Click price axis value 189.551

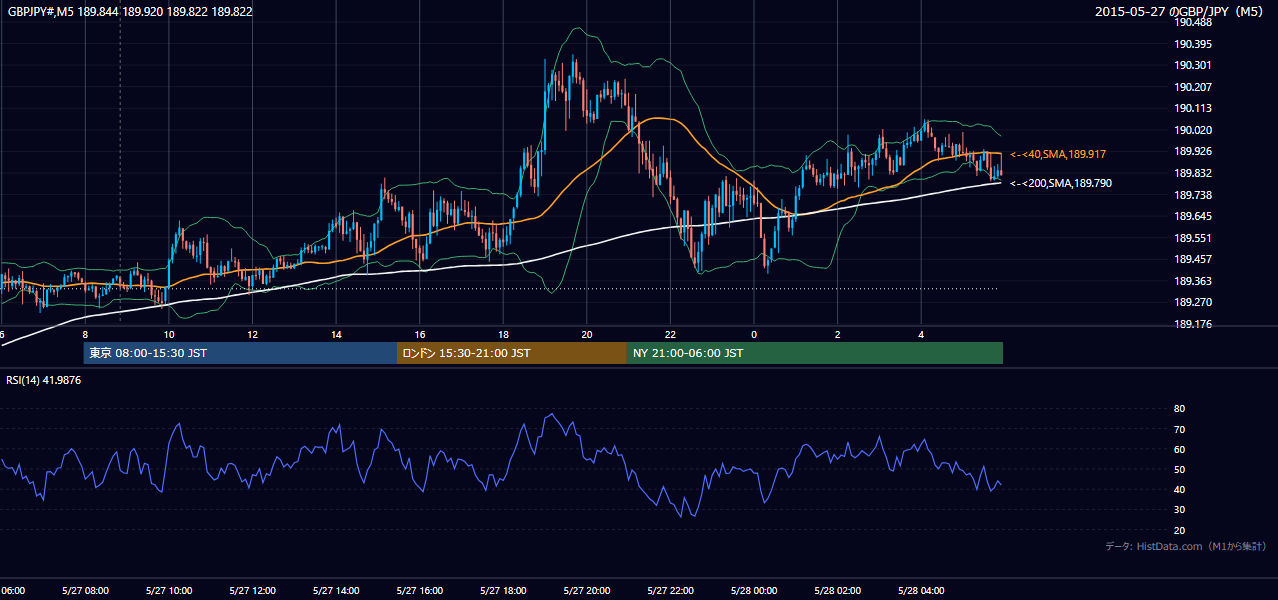pos(1193,238)
